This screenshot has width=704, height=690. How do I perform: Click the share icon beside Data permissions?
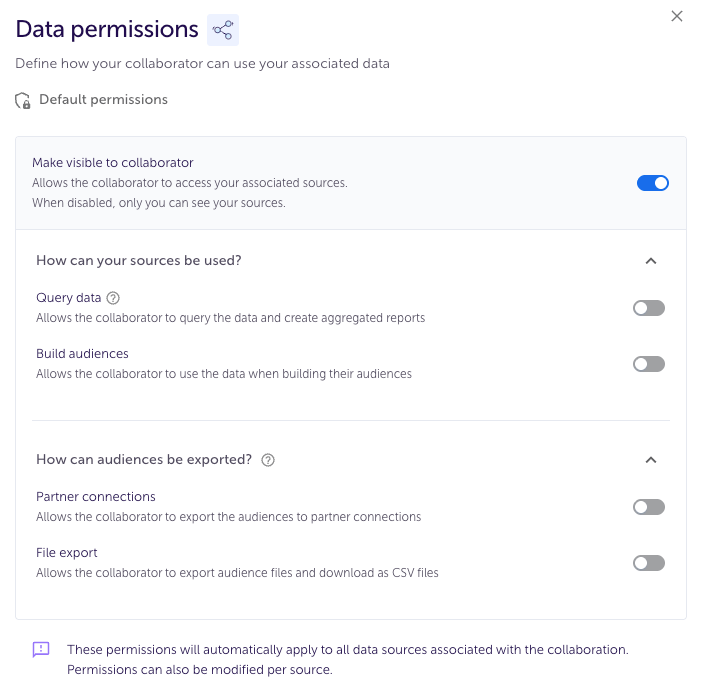223,30
